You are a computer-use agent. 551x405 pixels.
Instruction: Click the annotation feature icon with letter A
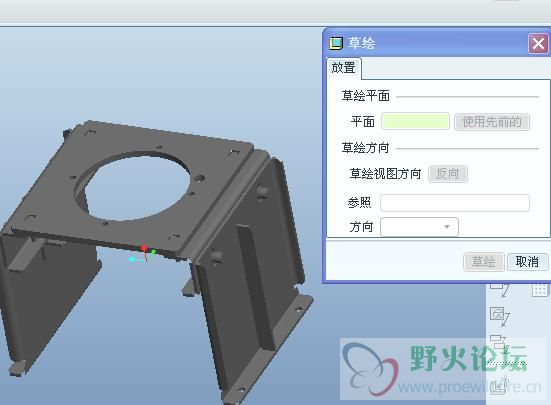499,315
